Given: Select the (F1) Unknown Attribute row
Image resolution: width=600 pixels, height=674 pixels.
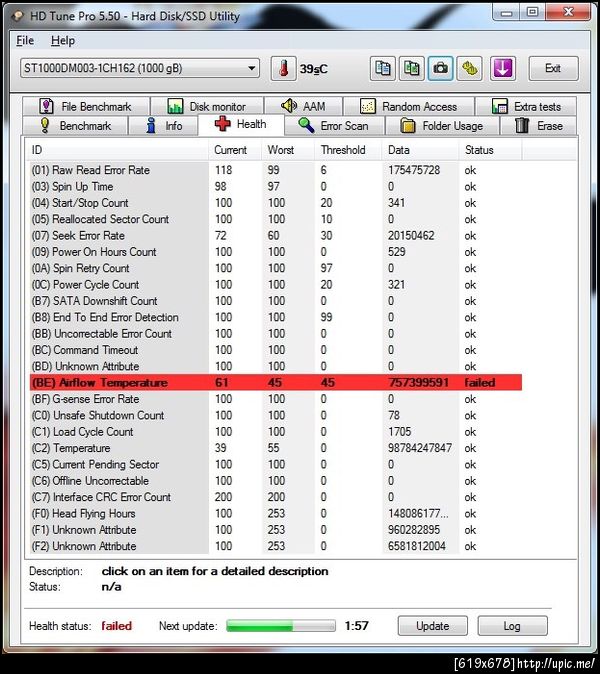Looking at the screenshot, I should (x=276, y=530).
